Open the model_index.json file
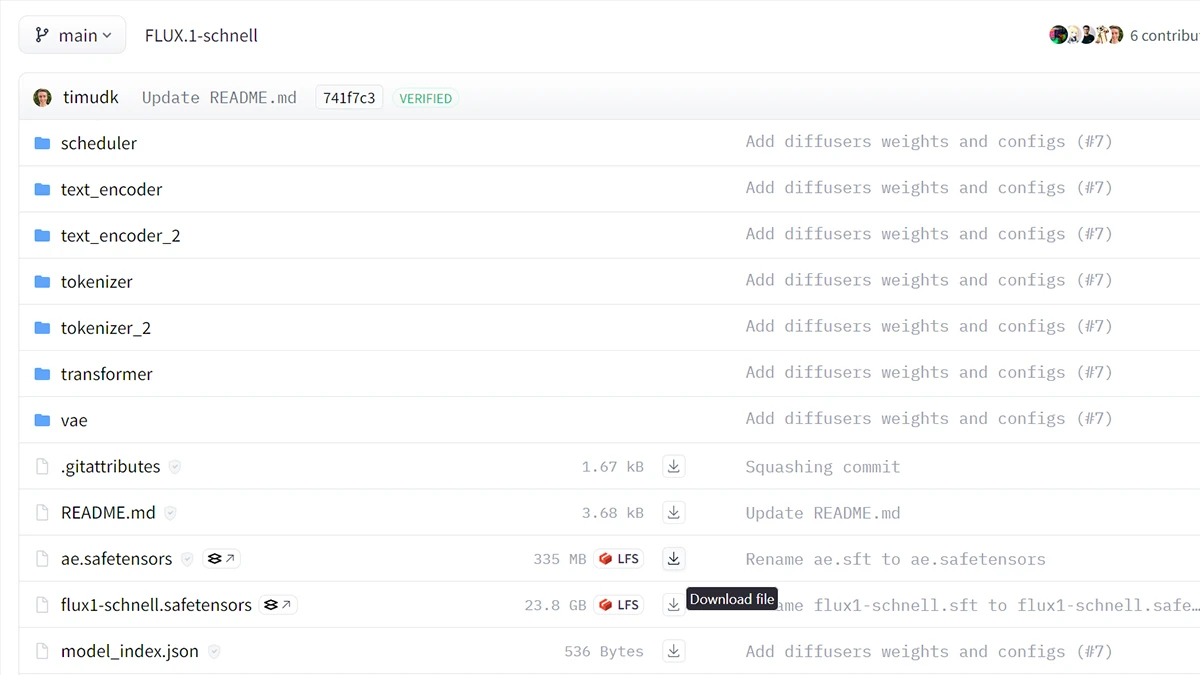The image size is (1200, 675). (x=130, y=651)
